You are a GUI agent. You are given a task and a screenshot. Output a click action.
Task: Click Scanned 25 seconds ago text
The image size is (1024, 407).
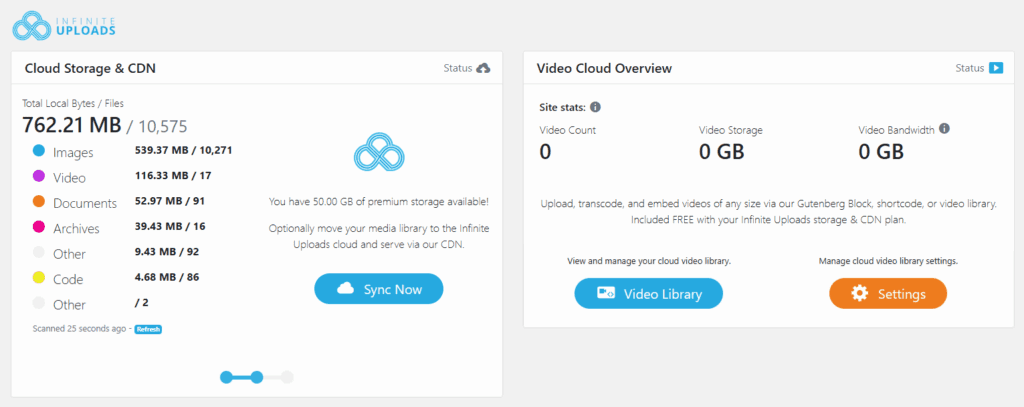click(79, 329)
